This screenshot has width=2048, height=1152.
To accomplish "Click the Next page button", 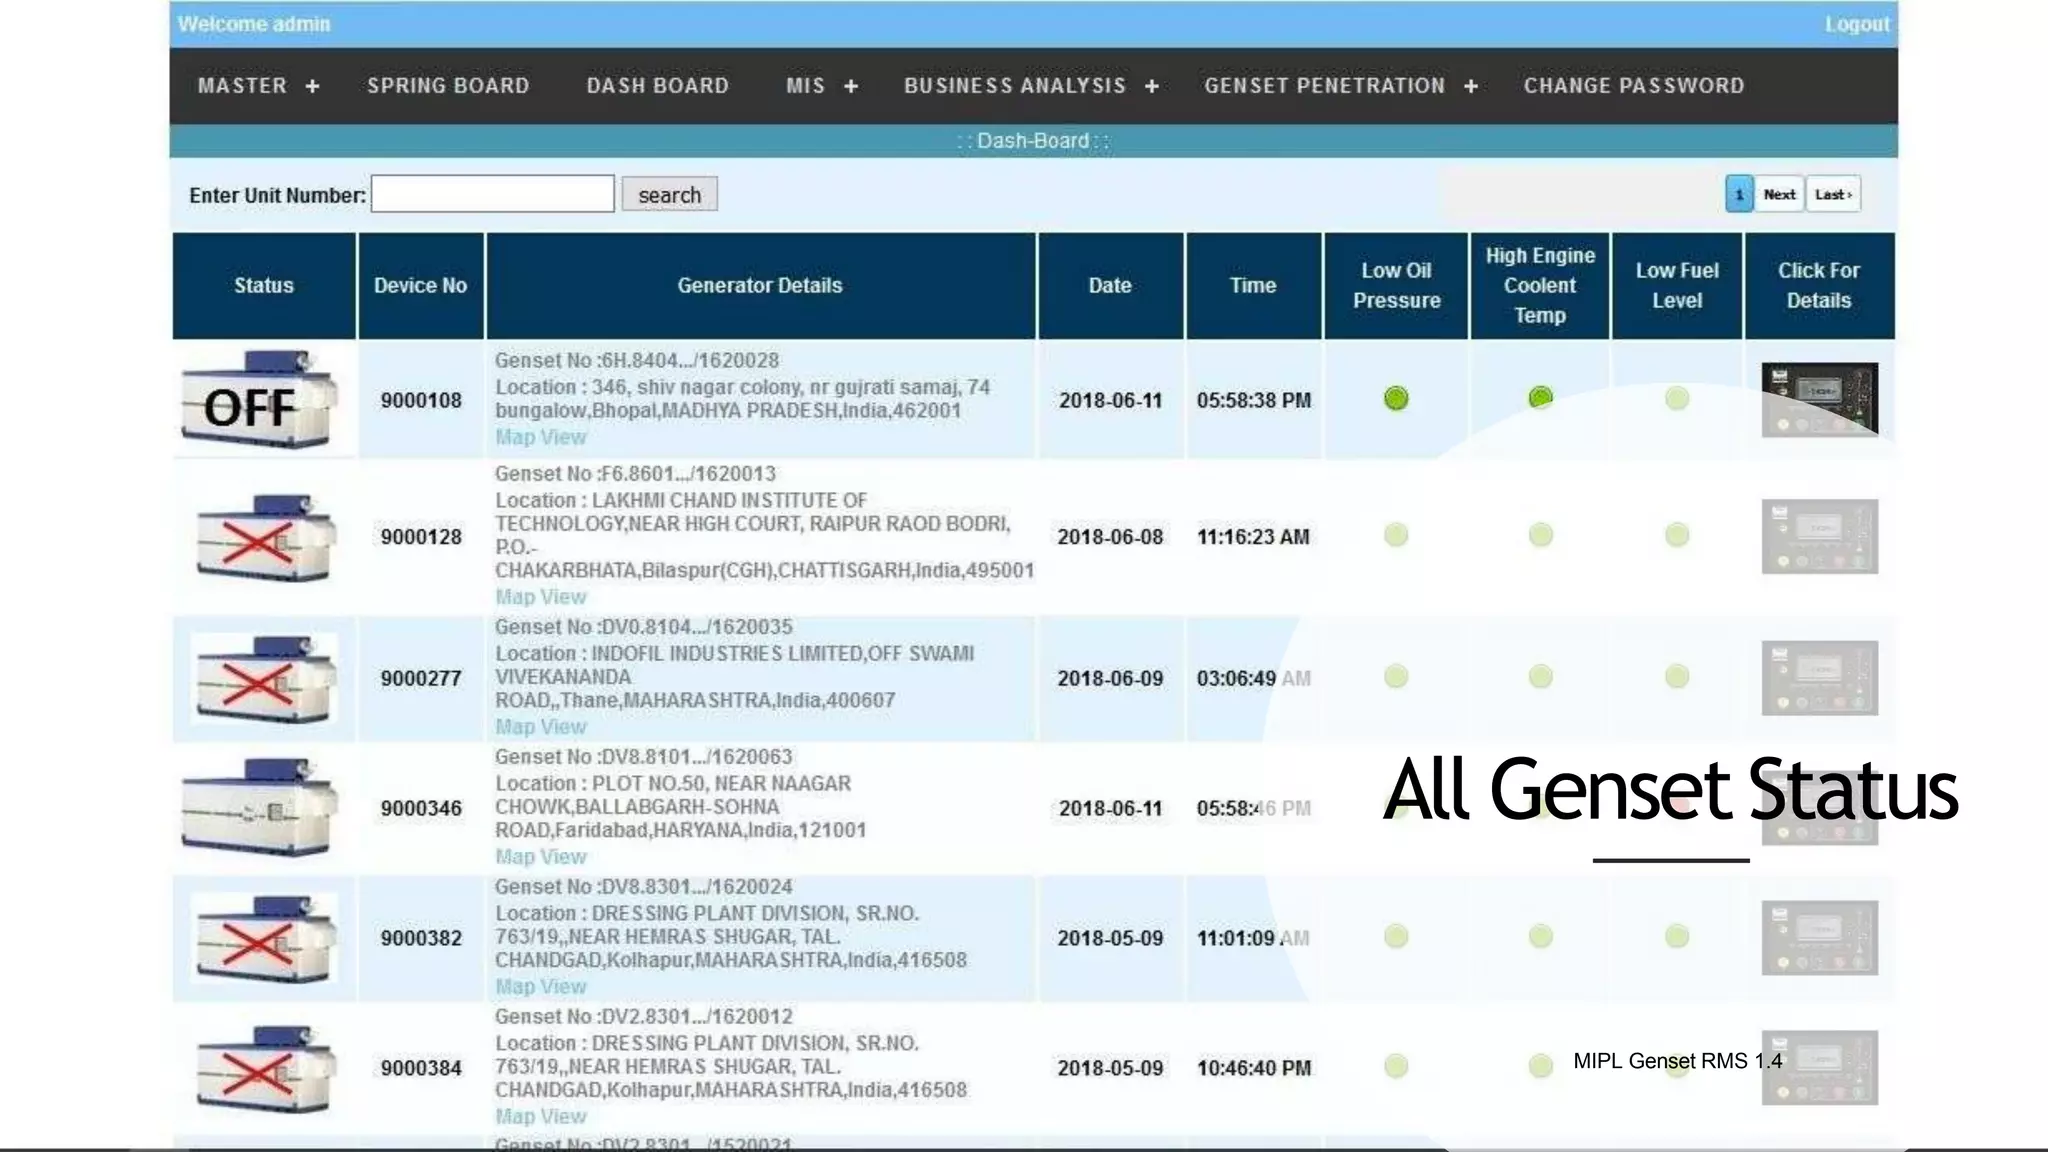I will 1779,194.
